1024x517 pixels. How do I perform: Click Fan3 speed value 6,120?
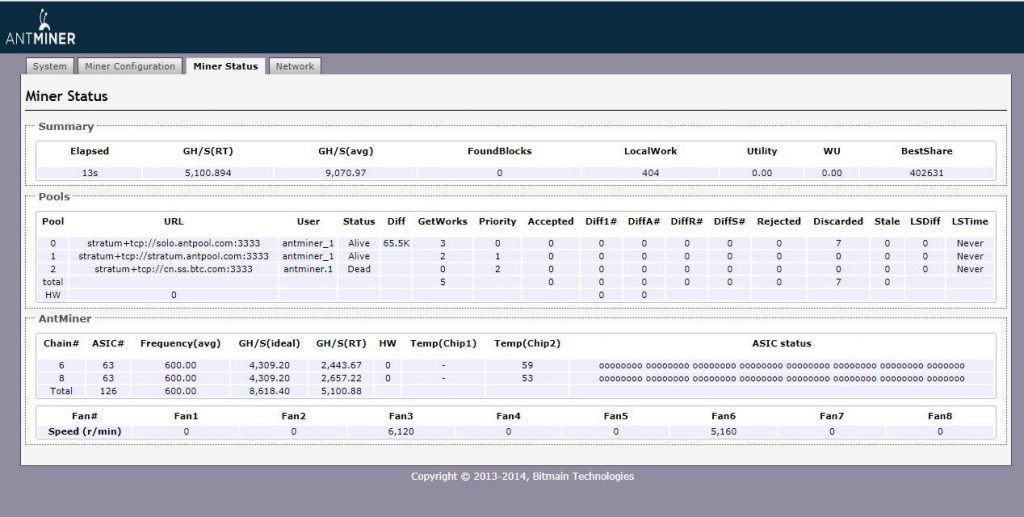tap(401, 431)
